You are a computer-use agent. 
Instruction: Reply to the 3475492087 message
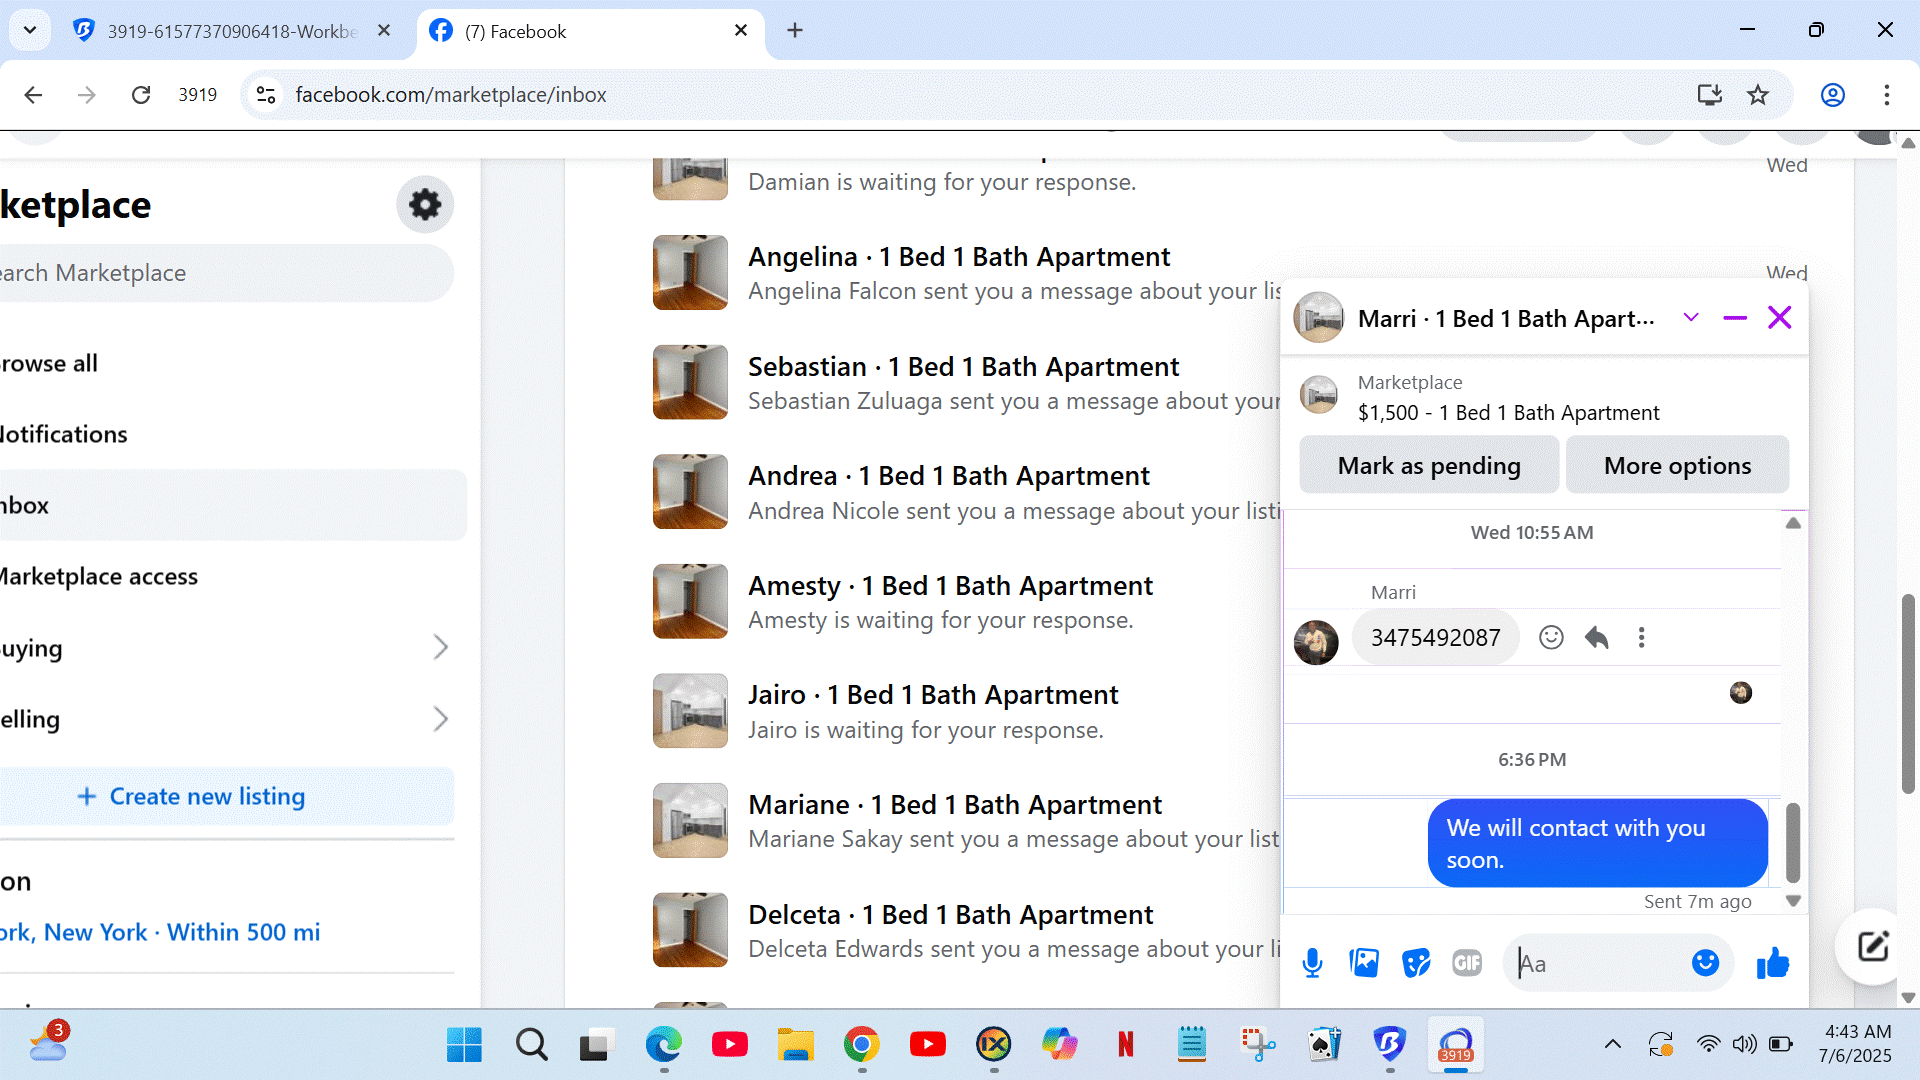[1597, 637]
